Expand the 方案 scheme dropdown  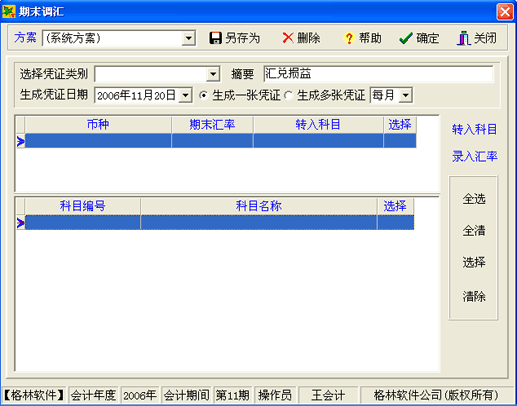(188, 38)
